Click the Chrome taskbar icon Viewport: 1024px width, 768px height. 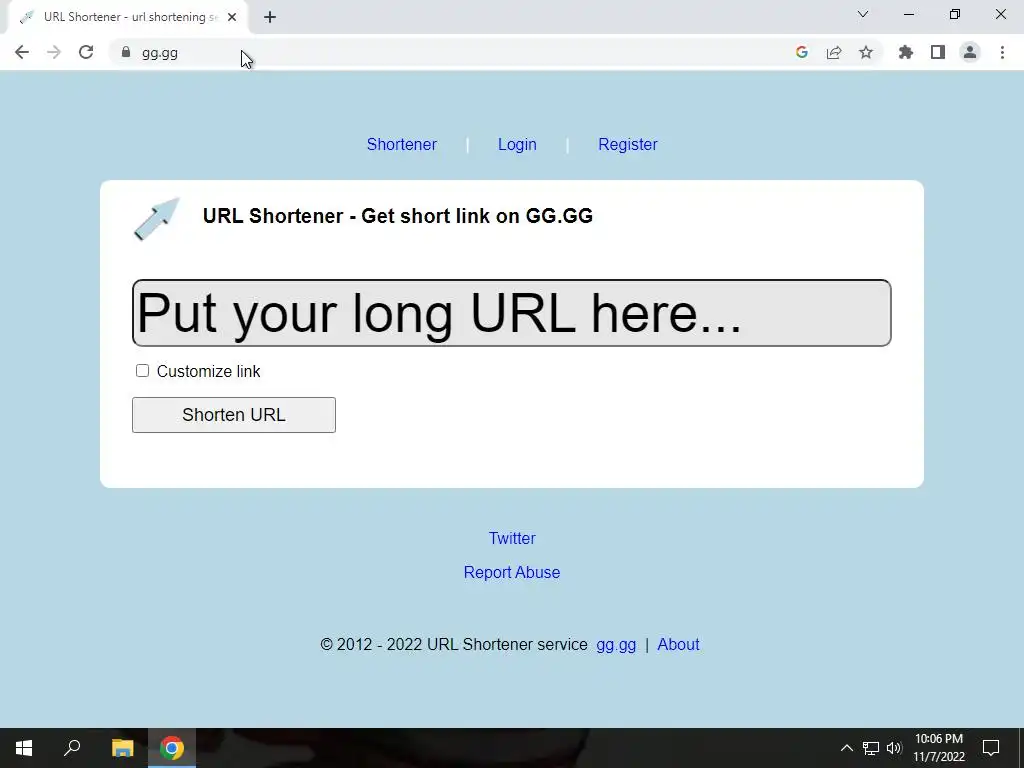(x=172, y=748)
